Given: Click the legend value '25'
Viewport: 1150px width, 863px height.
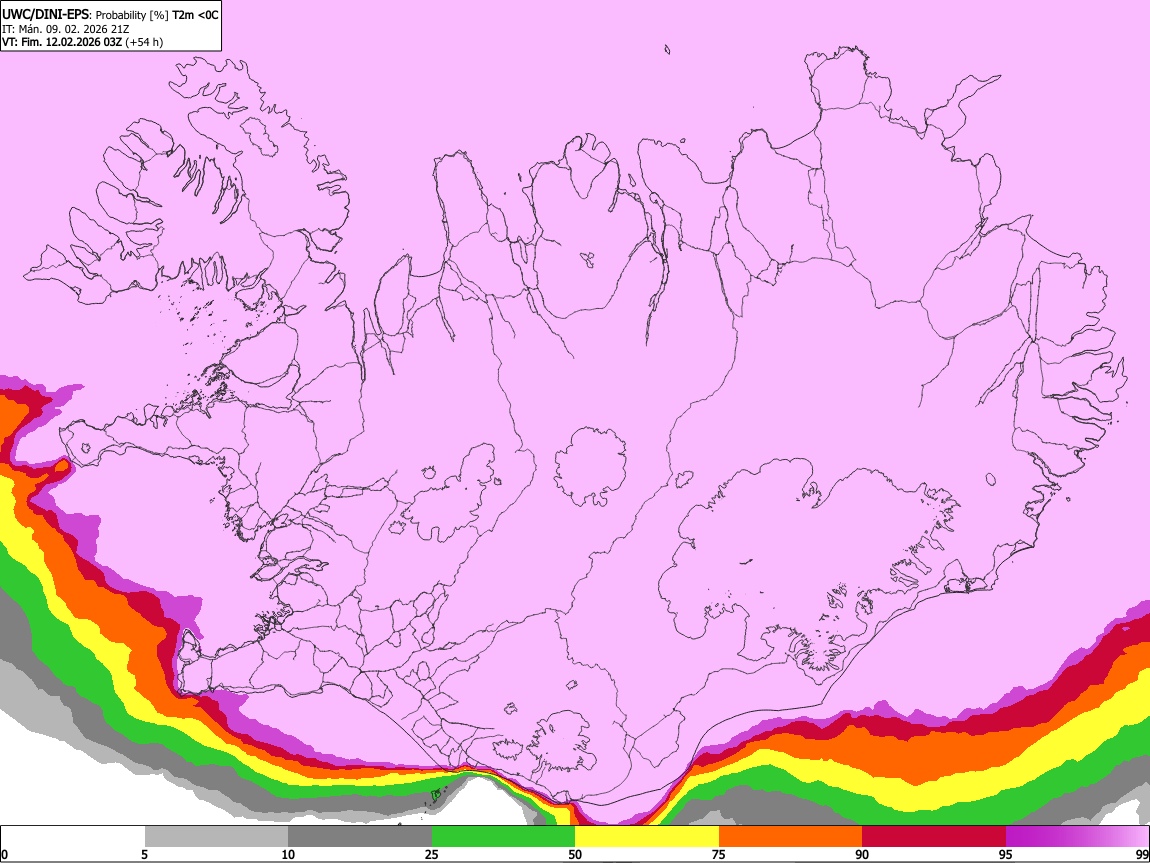Looking at the screenshot, I should click(x=432, y=855).
